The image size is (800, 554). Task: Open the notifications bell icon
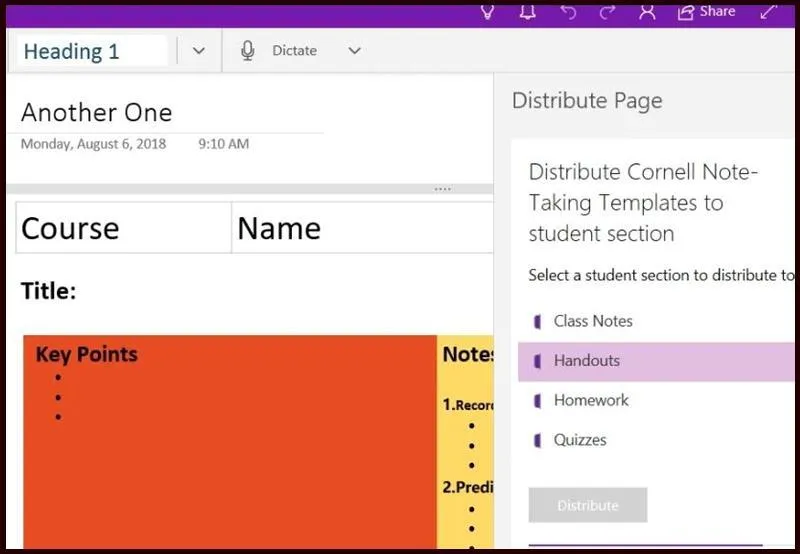point(528,11)
